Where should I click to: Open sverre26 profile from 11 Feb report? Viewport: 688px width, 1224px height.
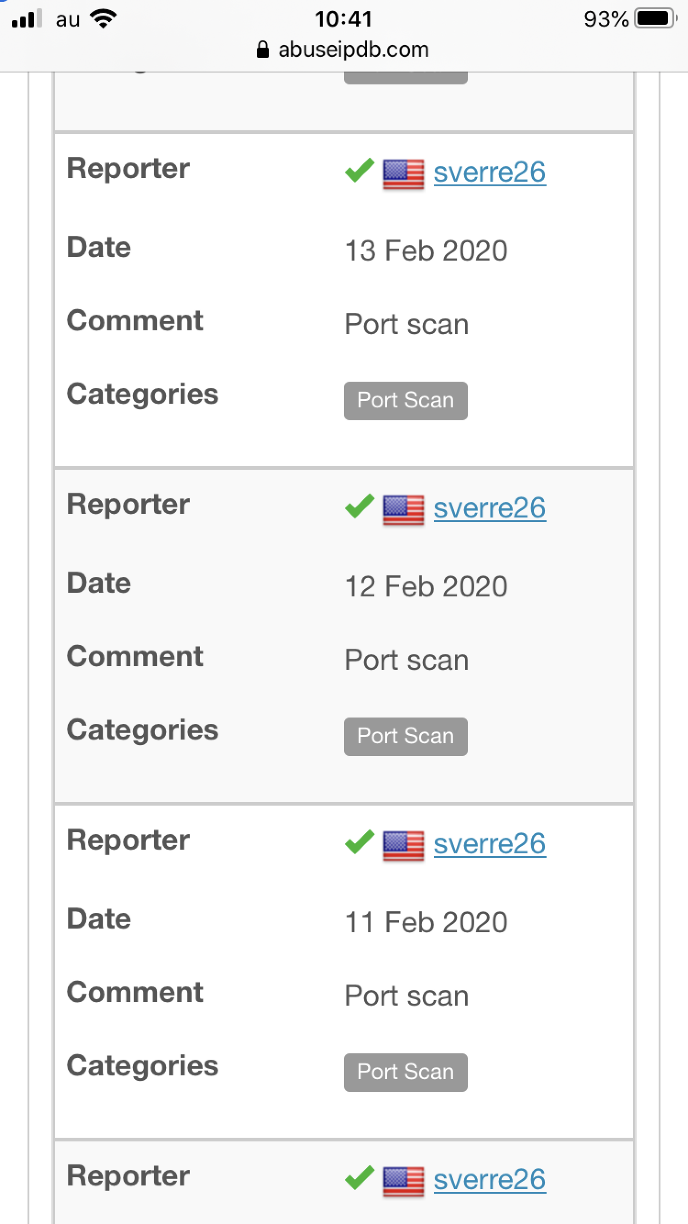[x=490, y=844]
